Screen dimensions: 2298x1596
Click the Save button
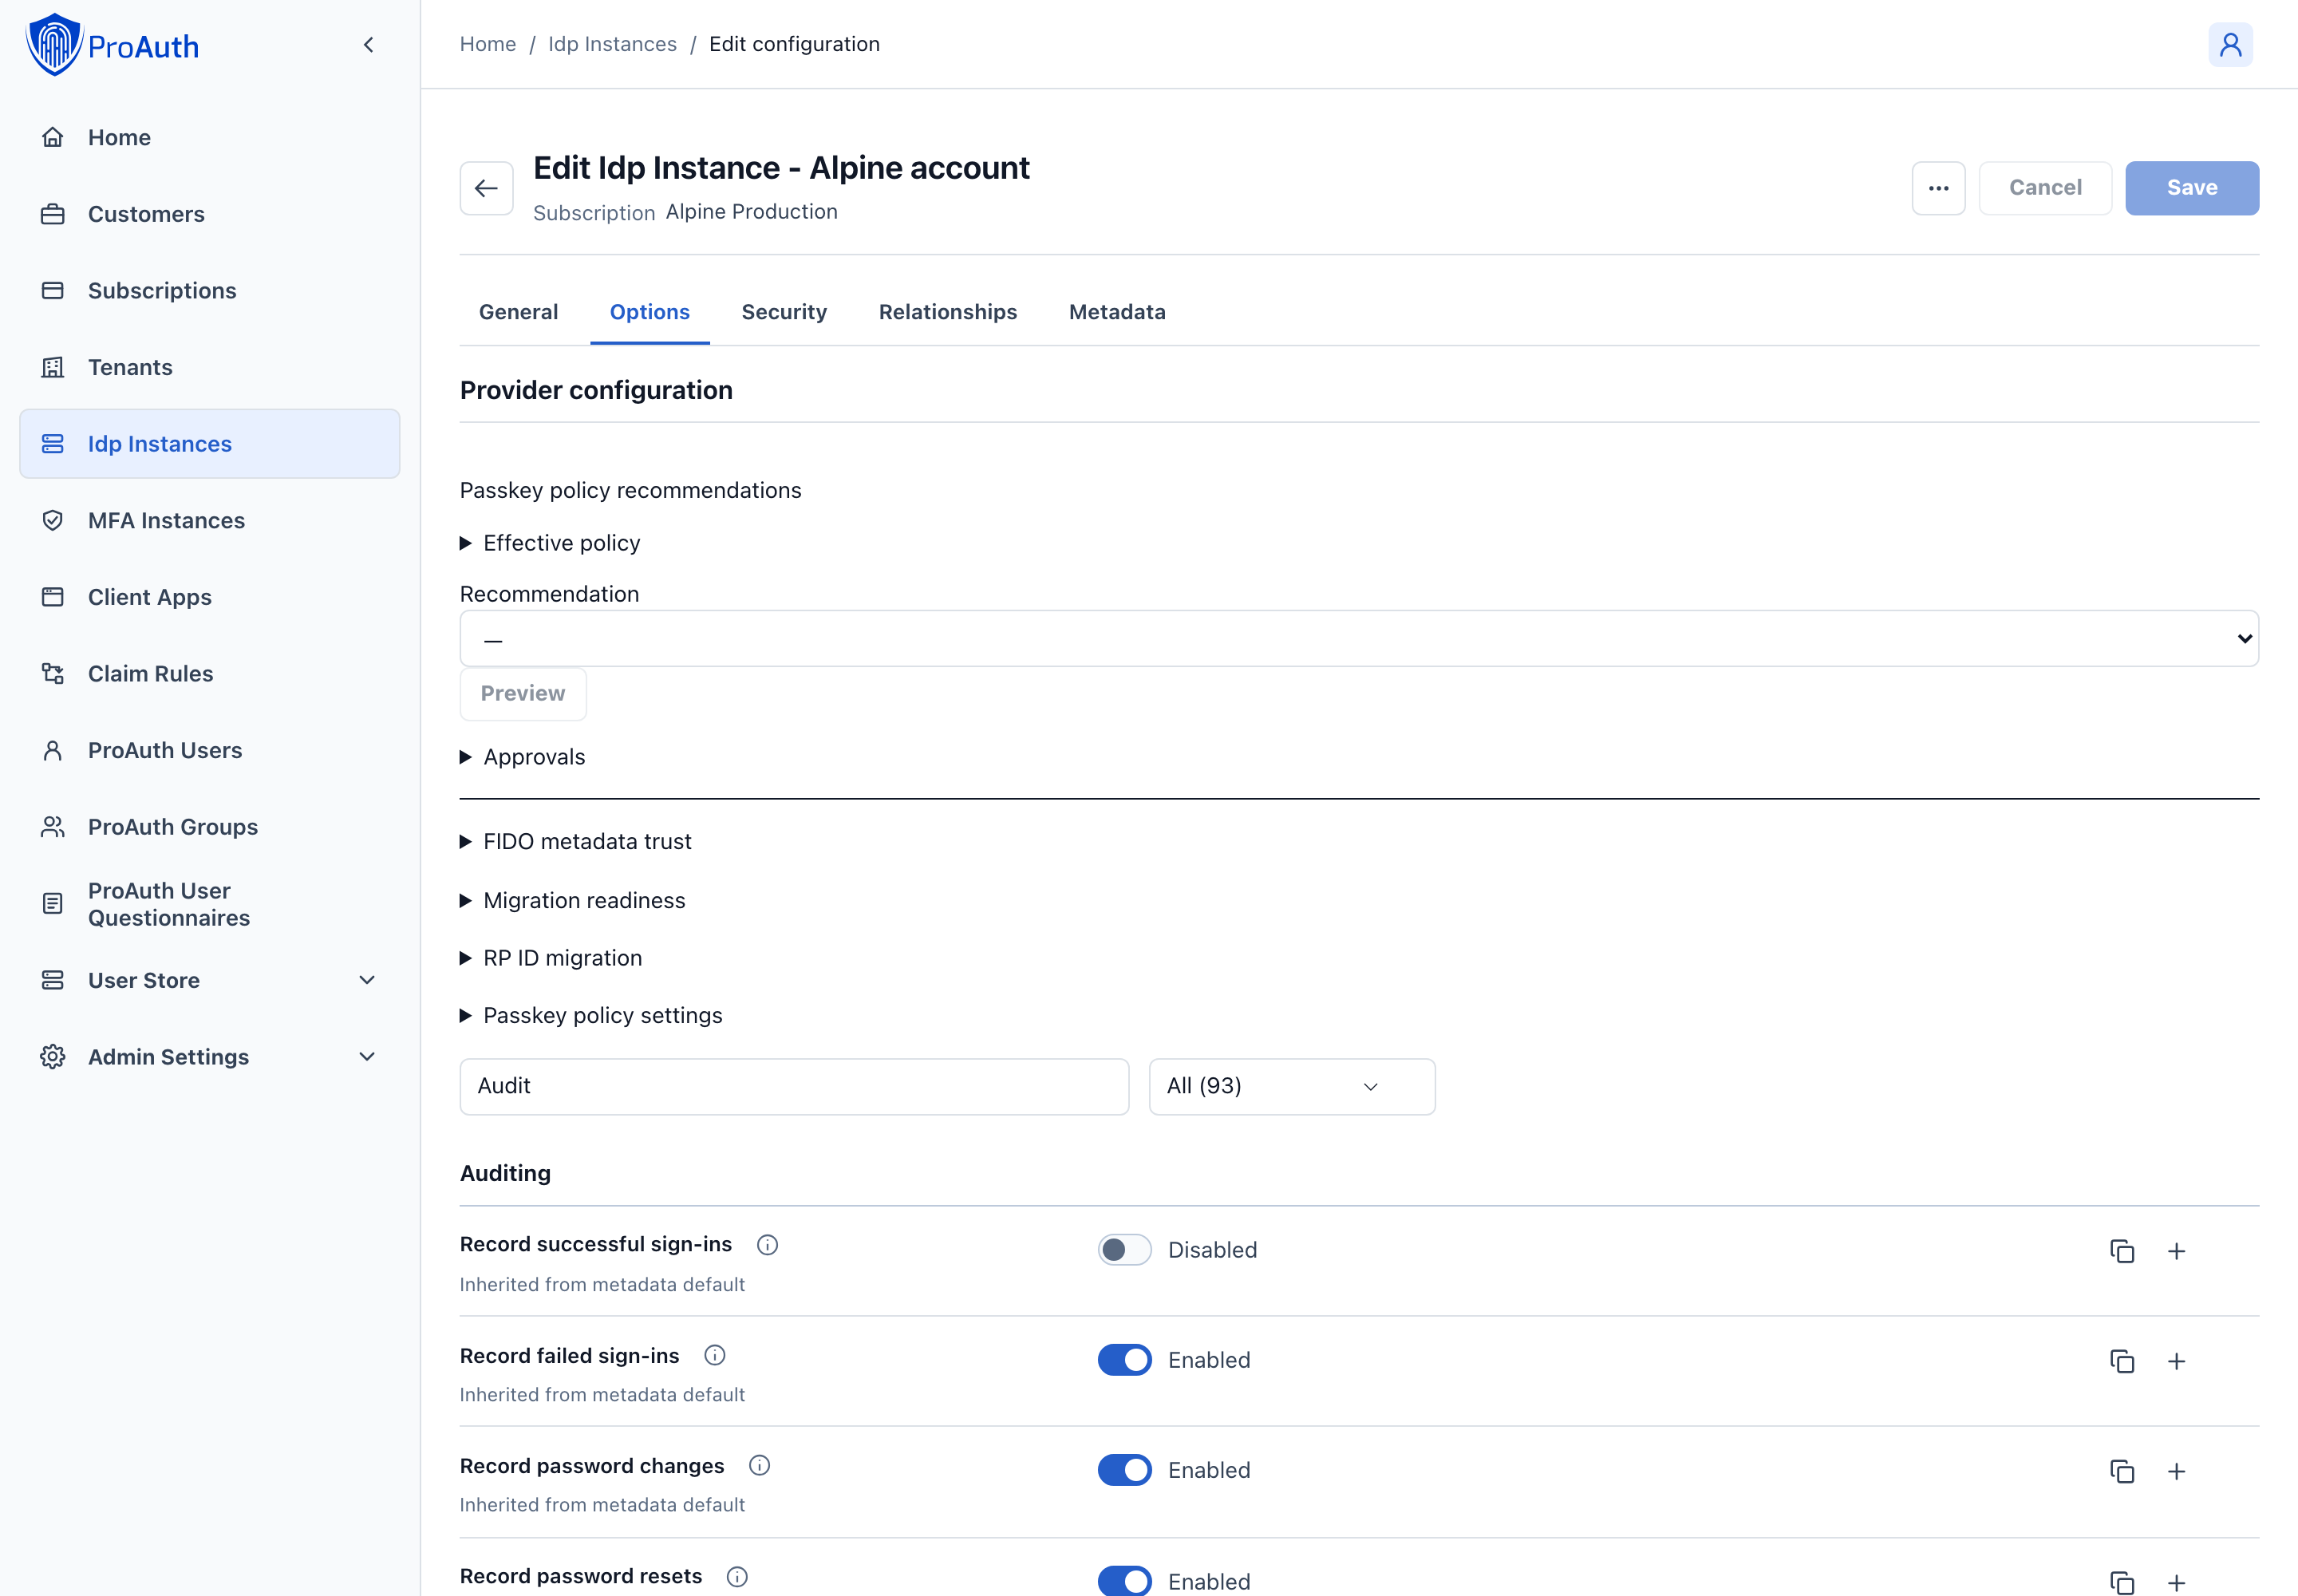tap(2192, 188)
